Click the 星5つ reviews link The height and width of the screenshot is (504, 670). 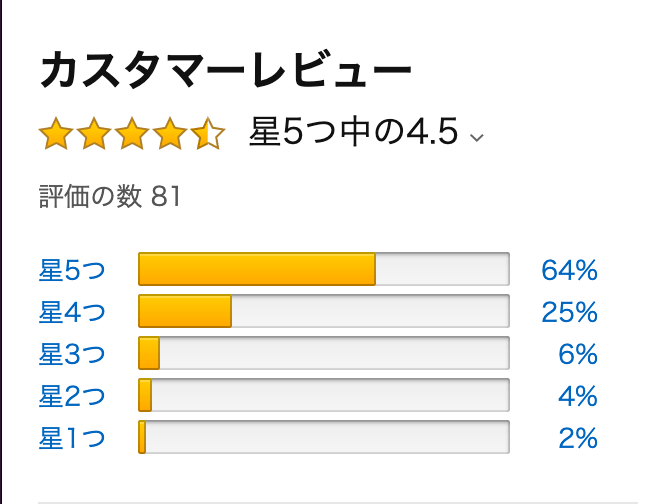coord(72,270)
